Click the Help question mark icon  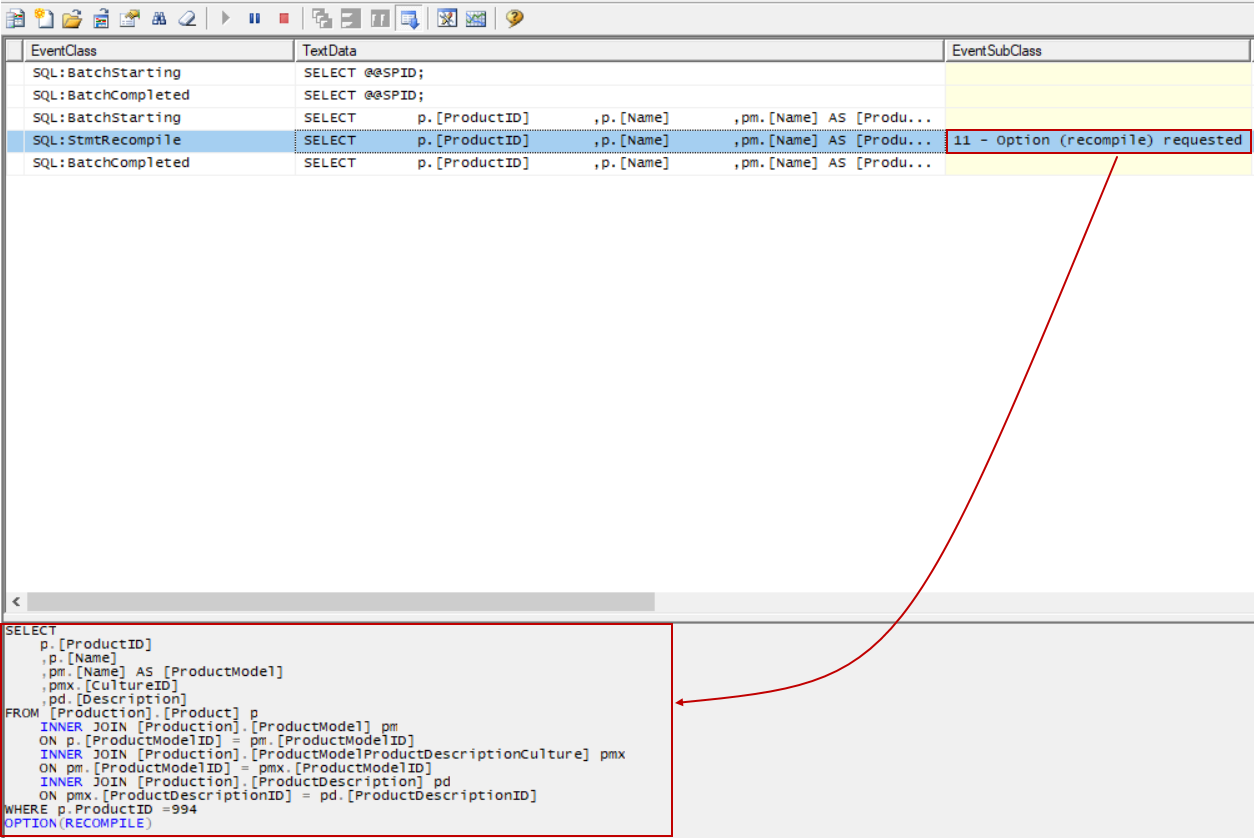click(514, 18)
